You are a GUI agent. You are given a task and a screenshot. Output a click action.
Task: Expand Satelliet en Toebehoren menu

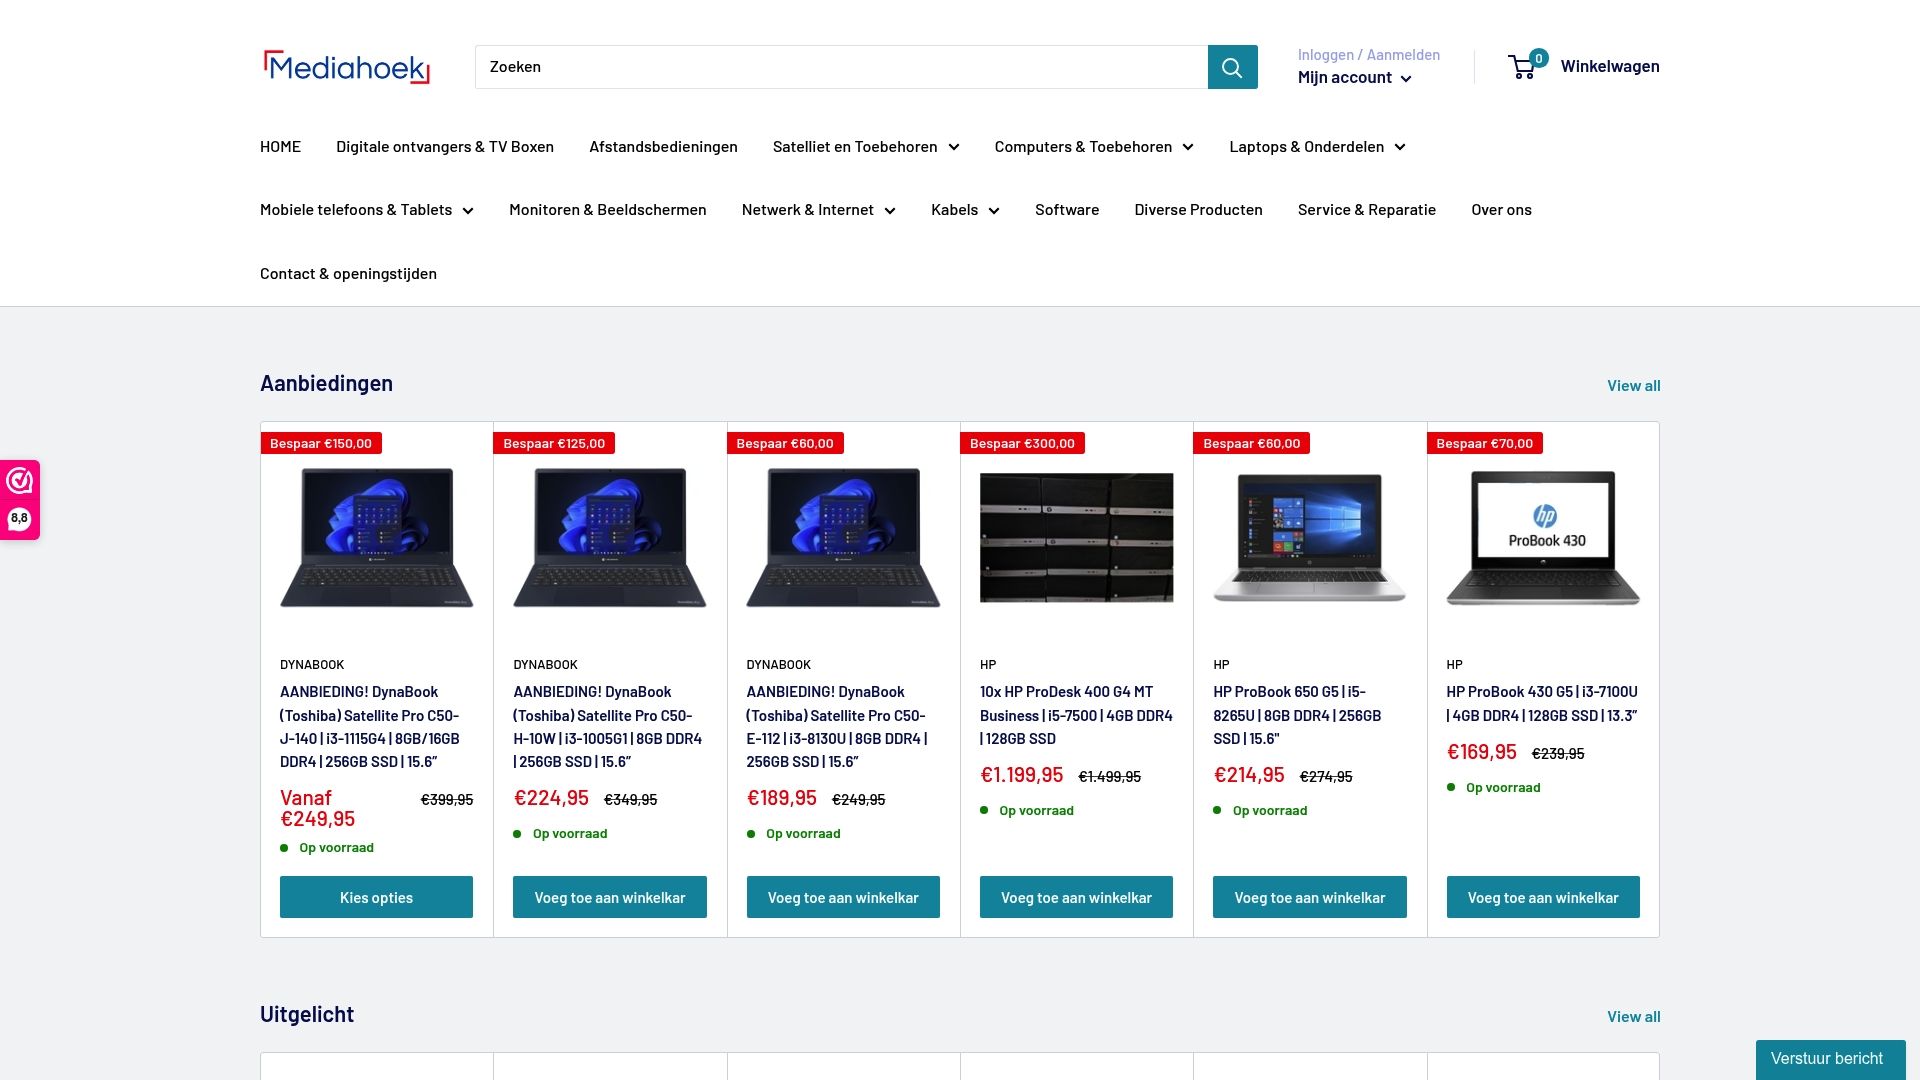click(x=866, y=147)
